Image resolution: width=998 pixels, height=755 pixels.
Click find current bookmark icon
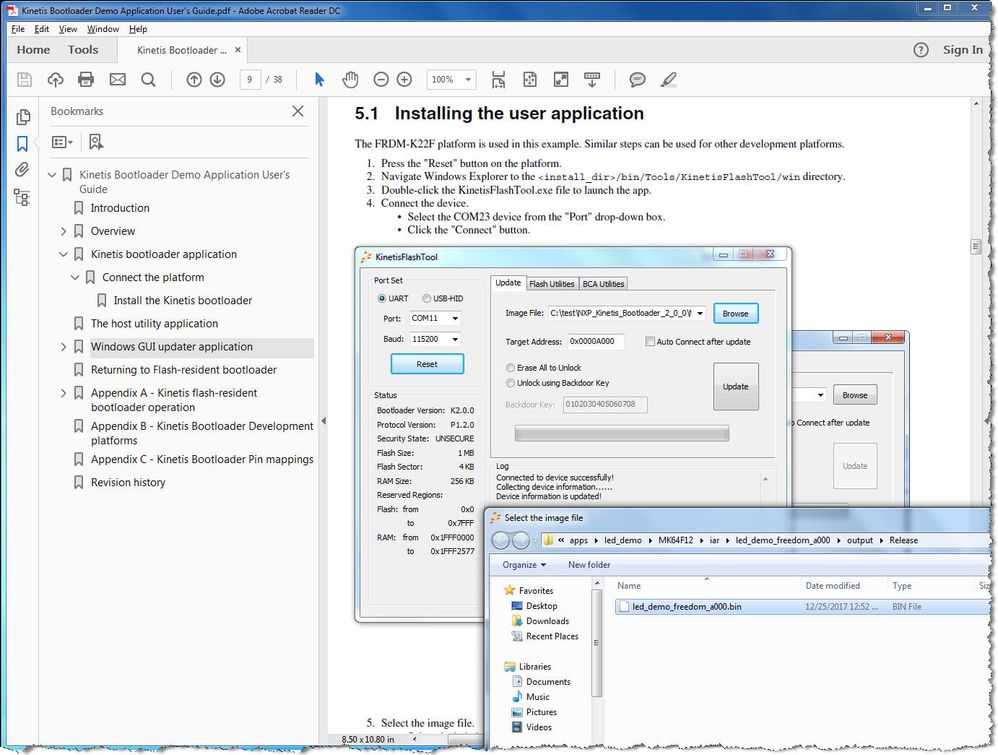point(96,142)
